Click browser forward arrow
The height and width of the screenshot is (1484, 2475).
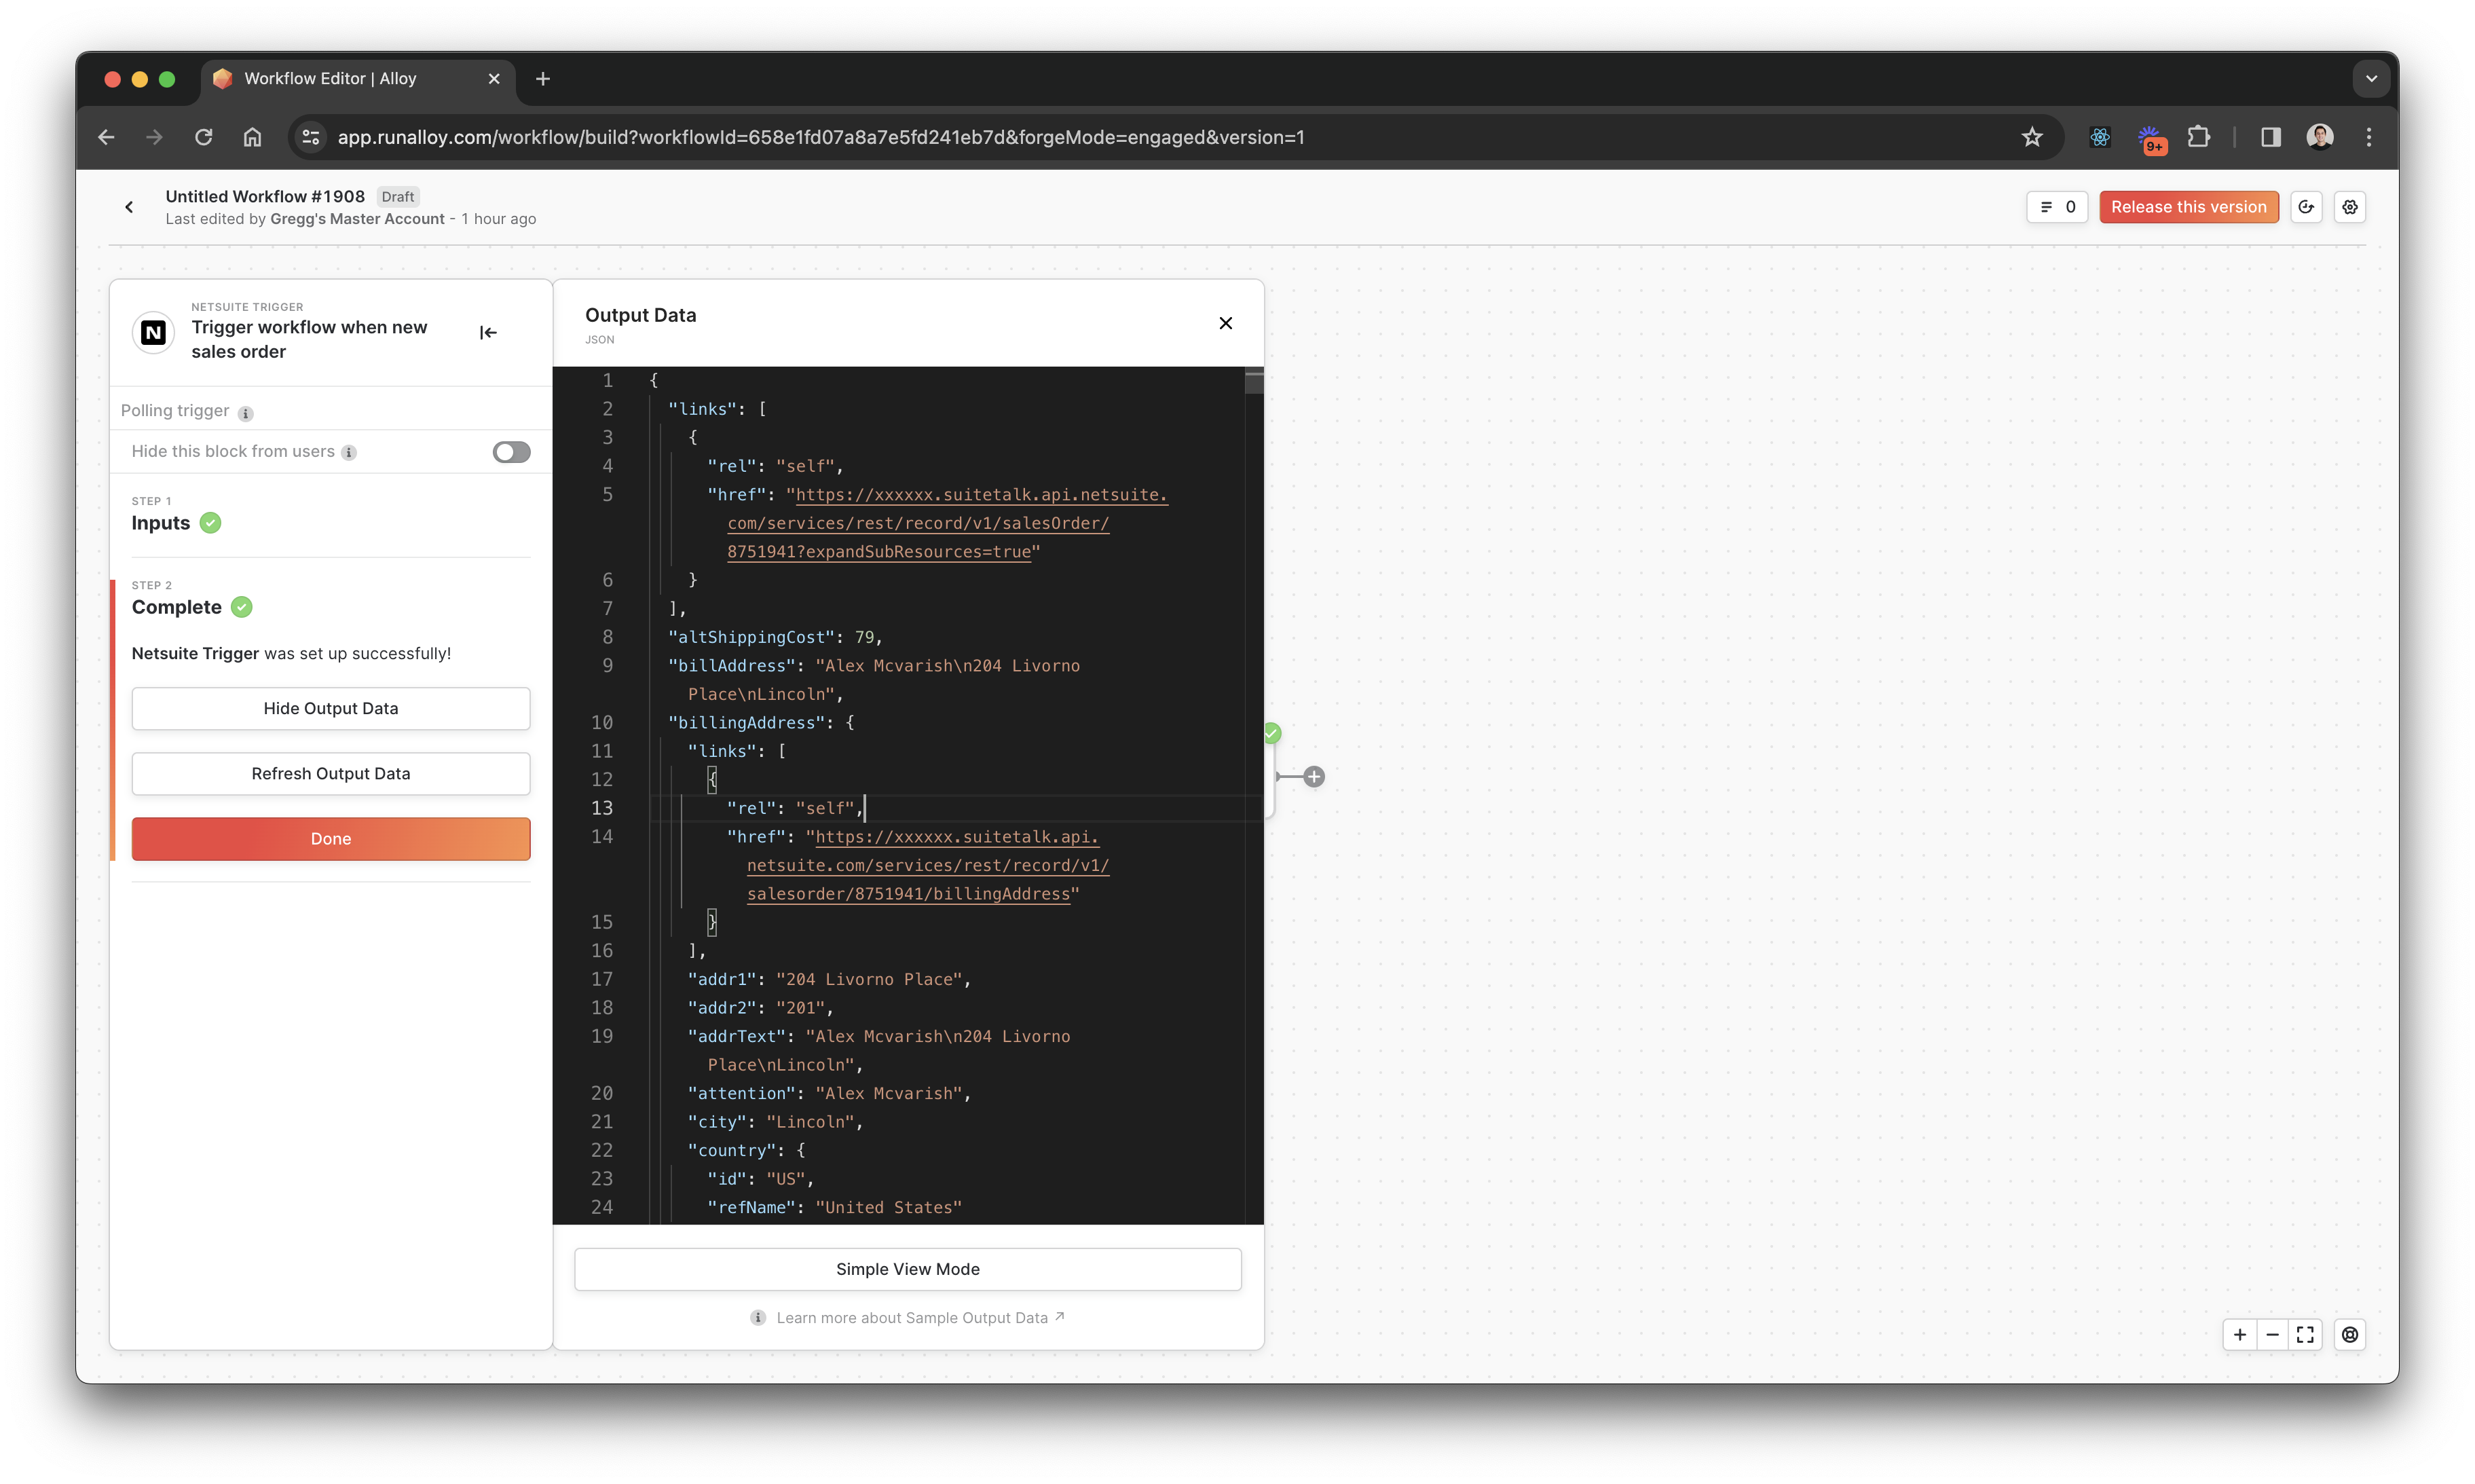click(x=154, y=137)
